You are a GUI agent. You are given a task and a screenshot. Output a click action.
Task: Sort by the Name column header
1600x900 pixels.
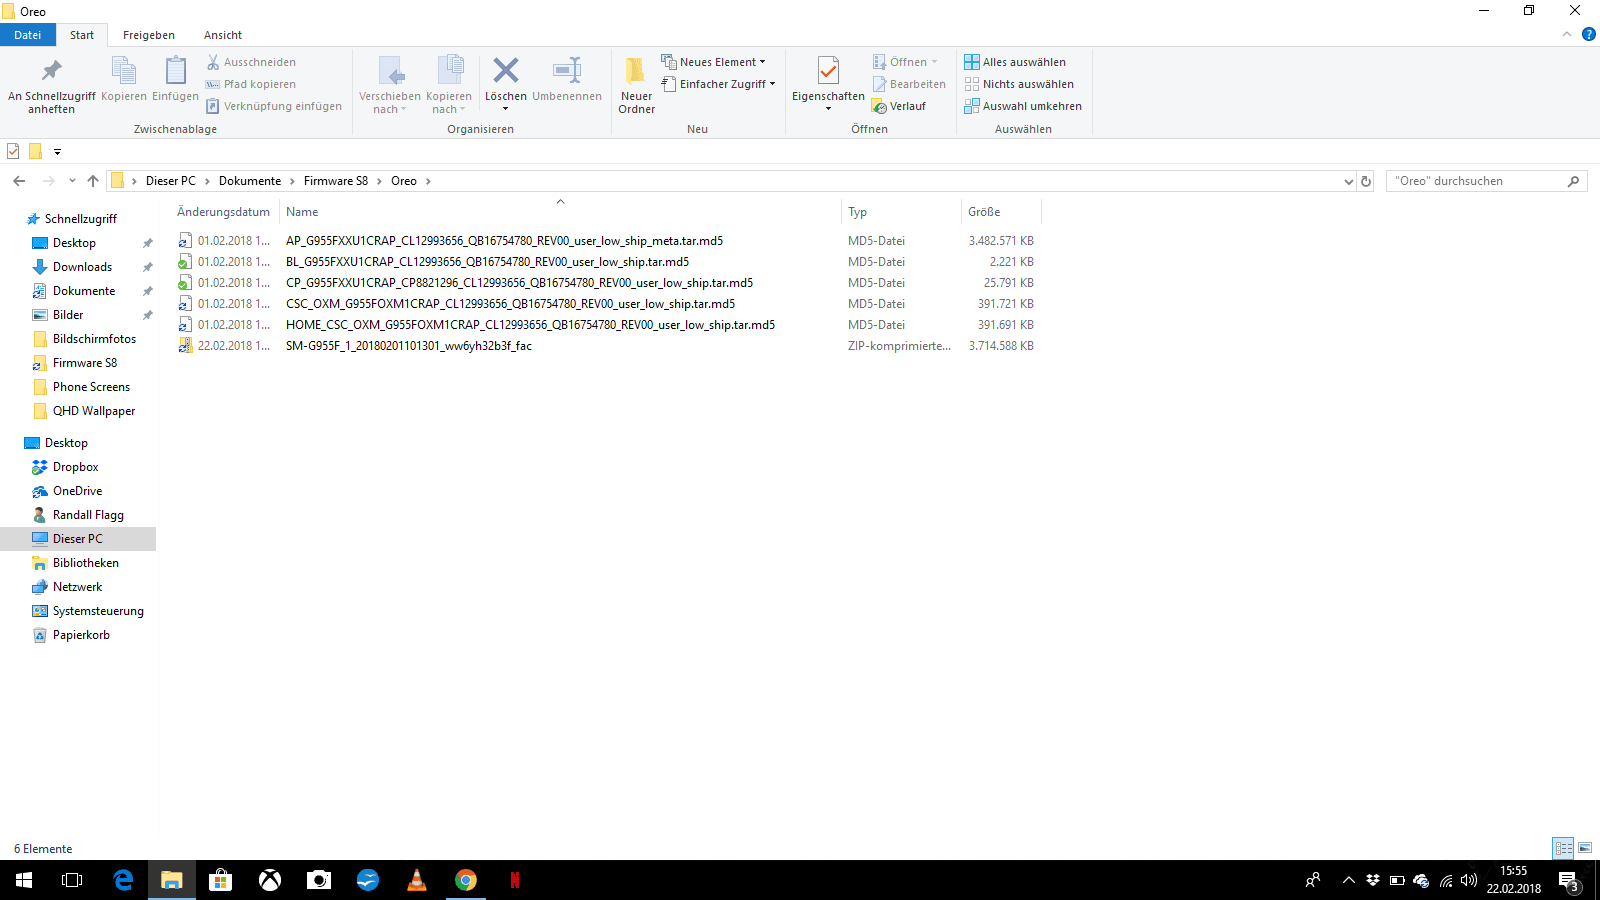click(x=560, y=212)
